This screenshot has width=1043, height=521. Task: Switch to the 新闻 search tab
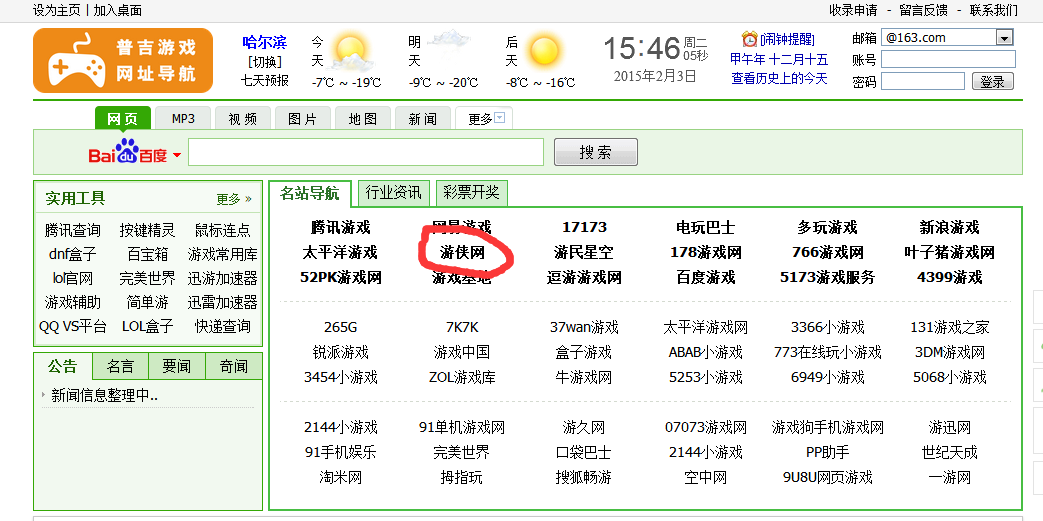click(422, 118)
